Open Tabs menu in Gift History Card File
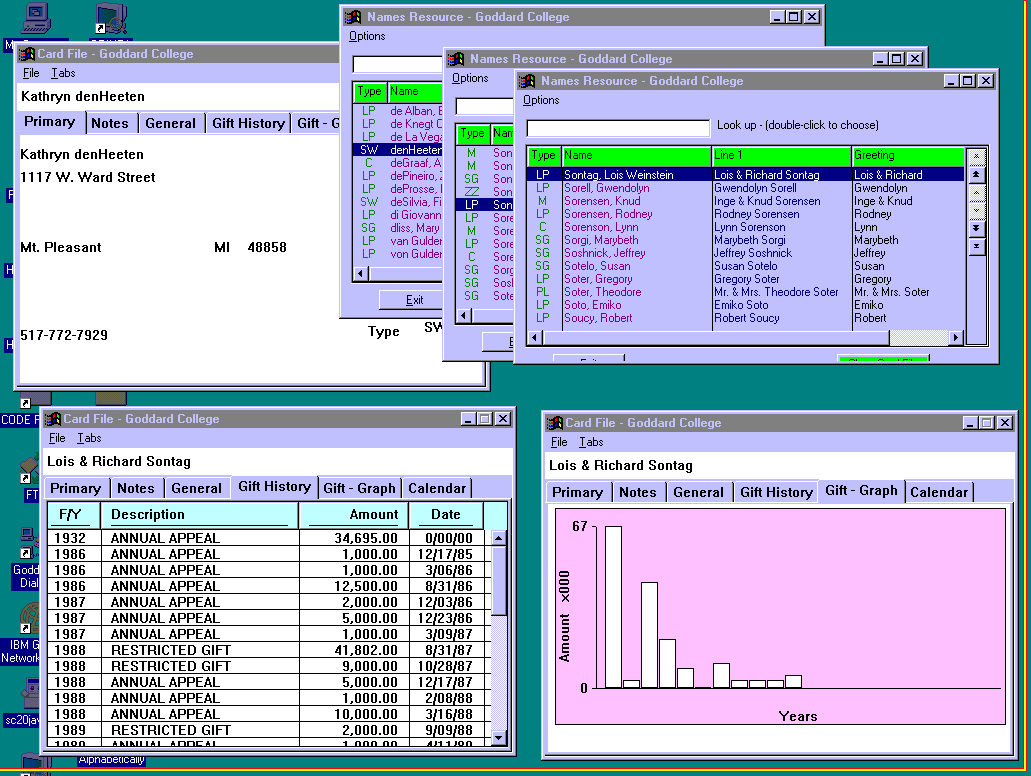Viewport: 1031px width, 776px height. pos(89,438)
